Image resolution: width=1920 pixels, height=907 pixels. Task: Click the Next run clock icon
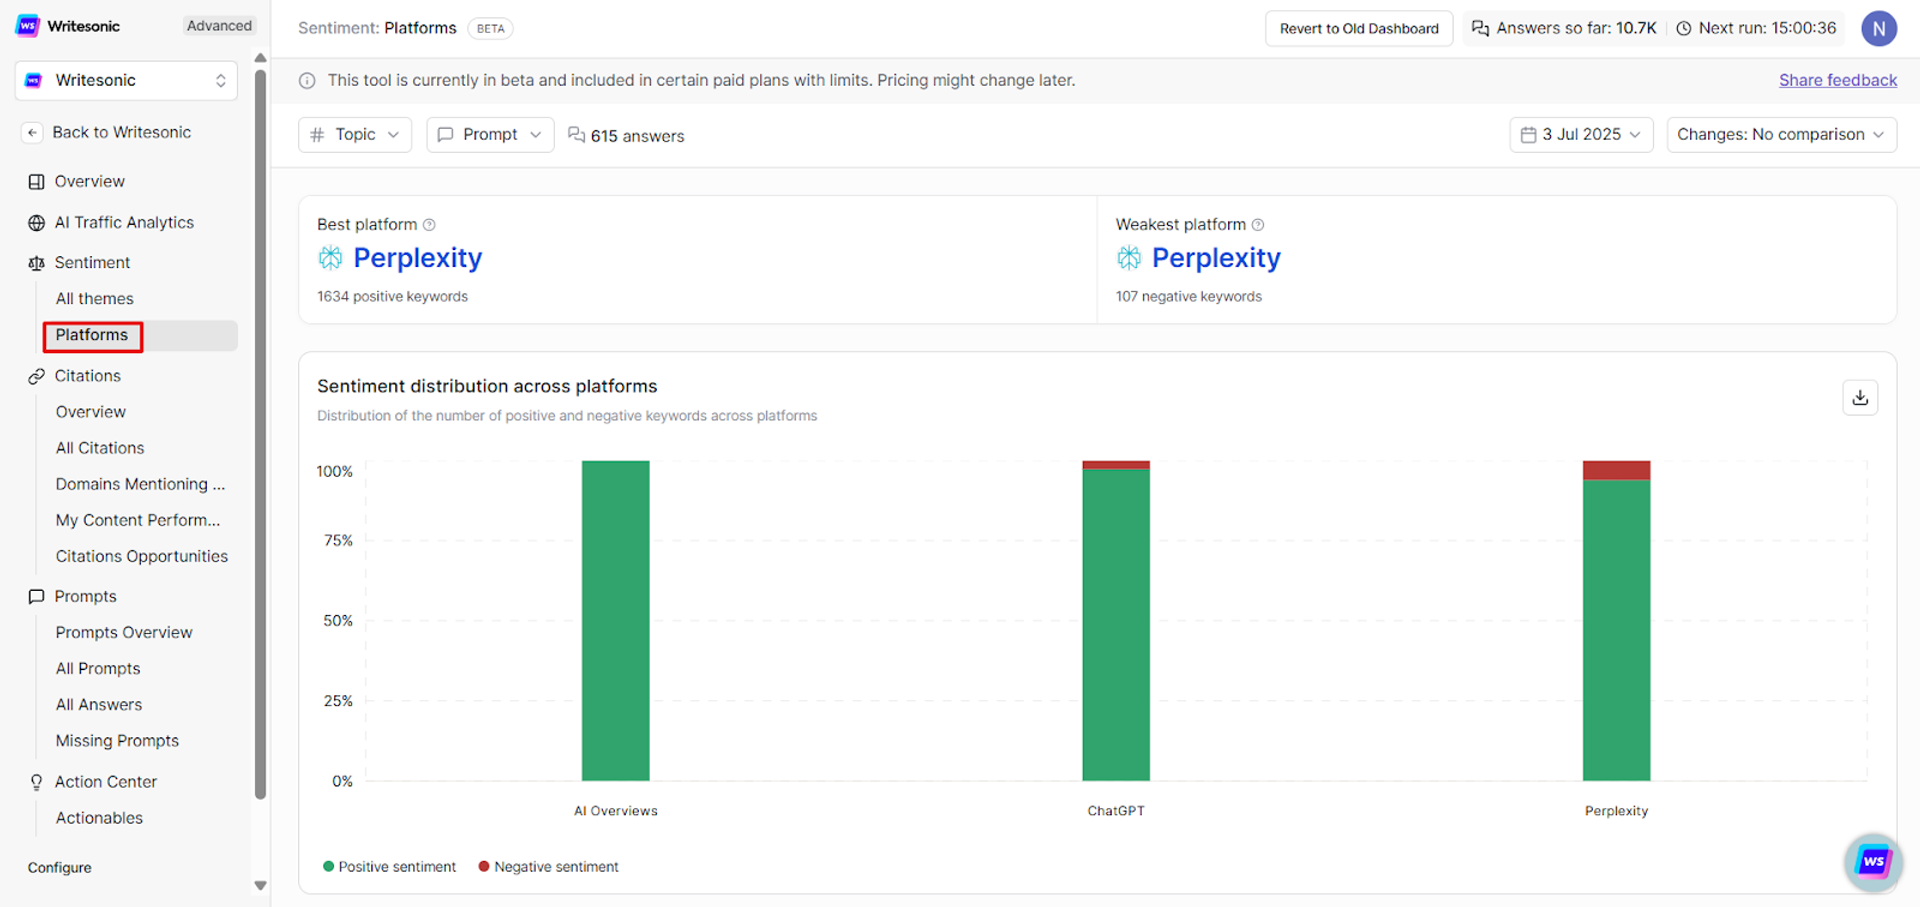(x=1684, y=28)
